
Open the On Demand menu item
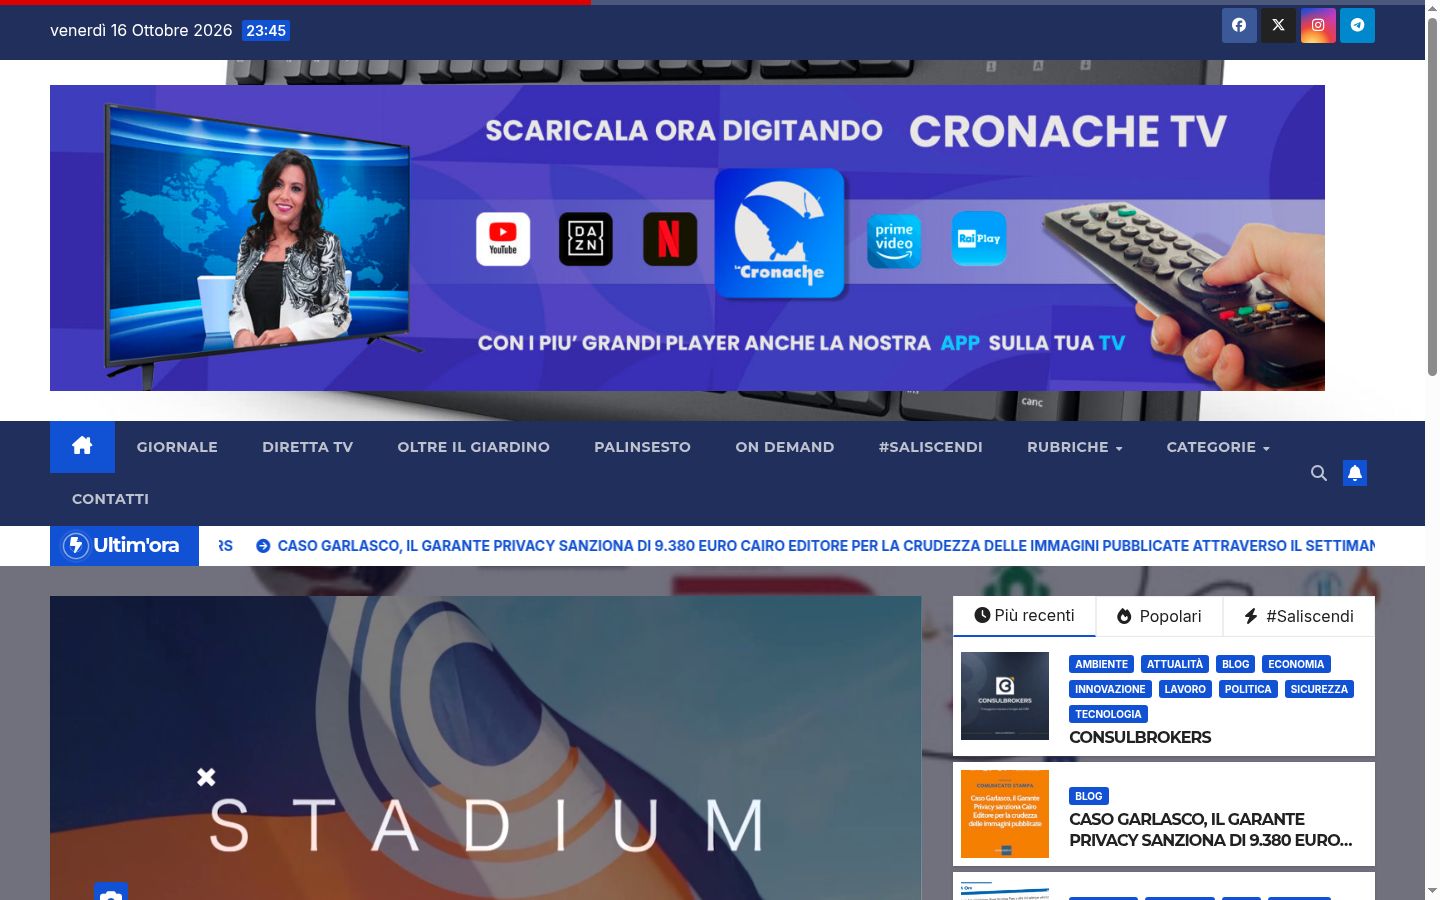point(785,447)
